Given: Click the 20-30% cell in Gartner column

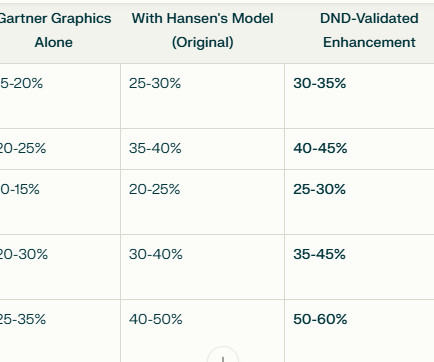Looking at the screenshot, I should click(x=24, y=254).
